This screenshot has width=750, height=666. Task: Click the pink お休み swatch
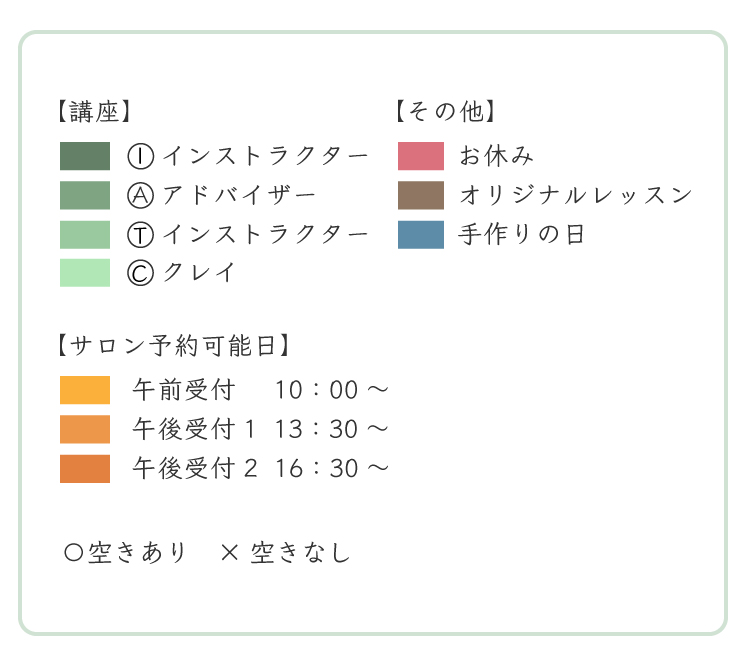421,156
